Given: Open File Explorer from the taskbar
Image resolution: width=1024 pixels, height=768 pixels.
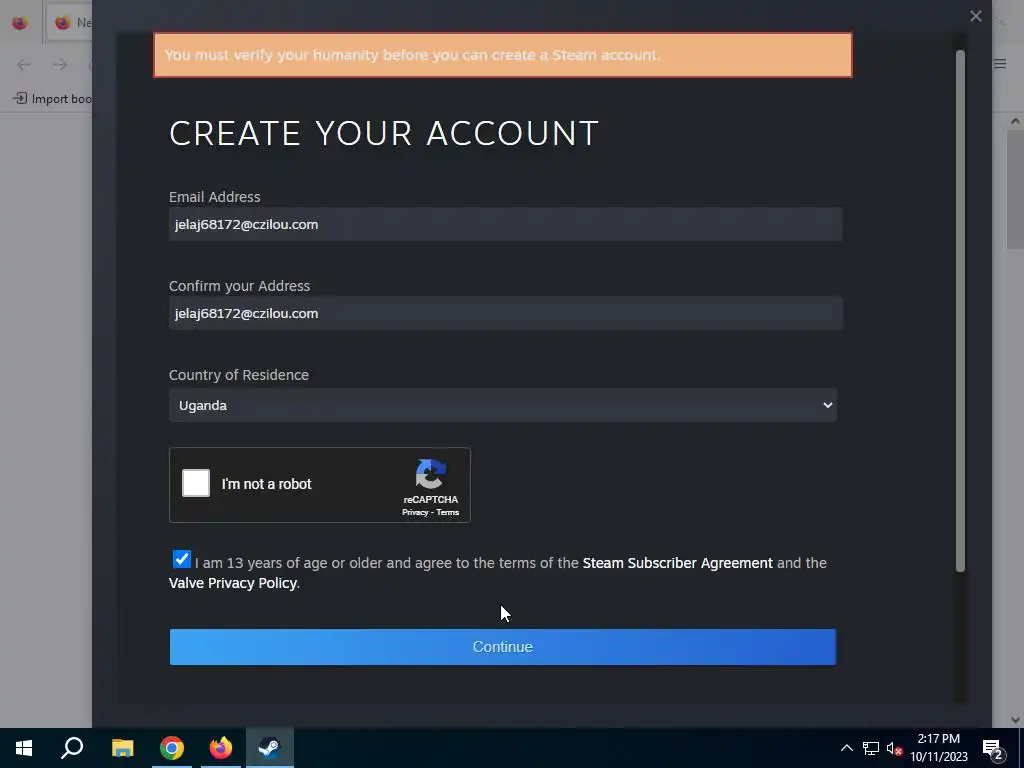Looking at the screenshot, I should (x=122, y=748).
